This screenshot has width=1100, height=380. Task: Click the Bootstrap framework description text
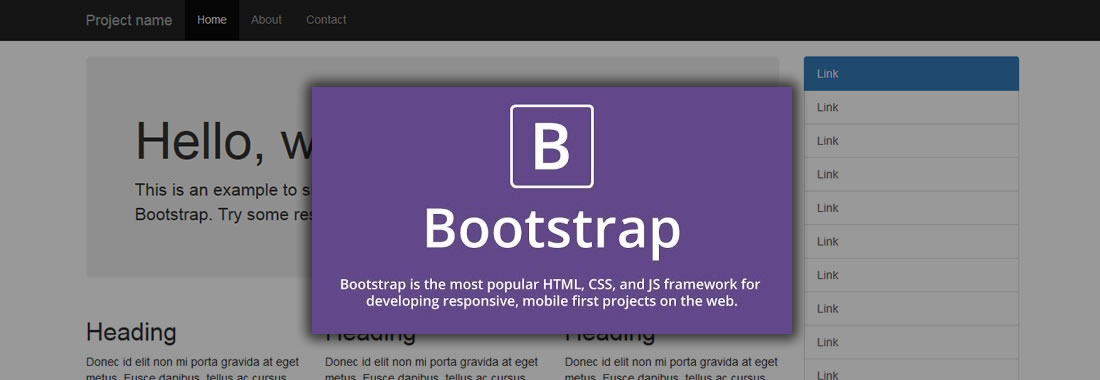point(551,293)
